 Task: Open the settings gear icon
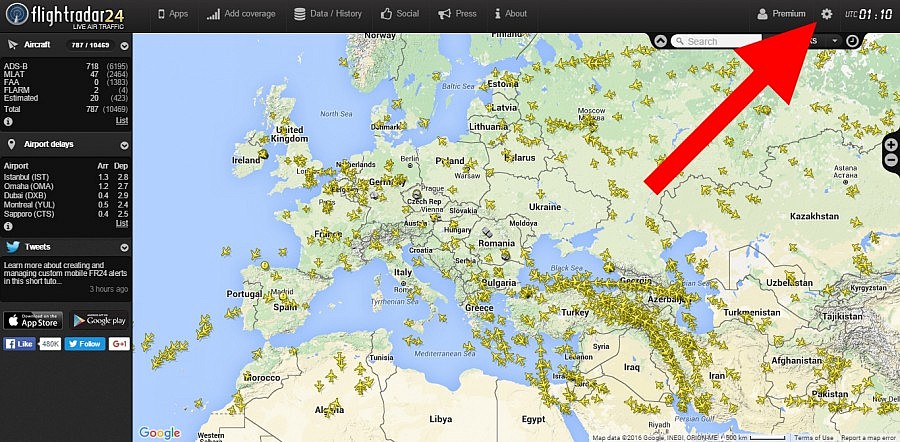click(826, 14)
